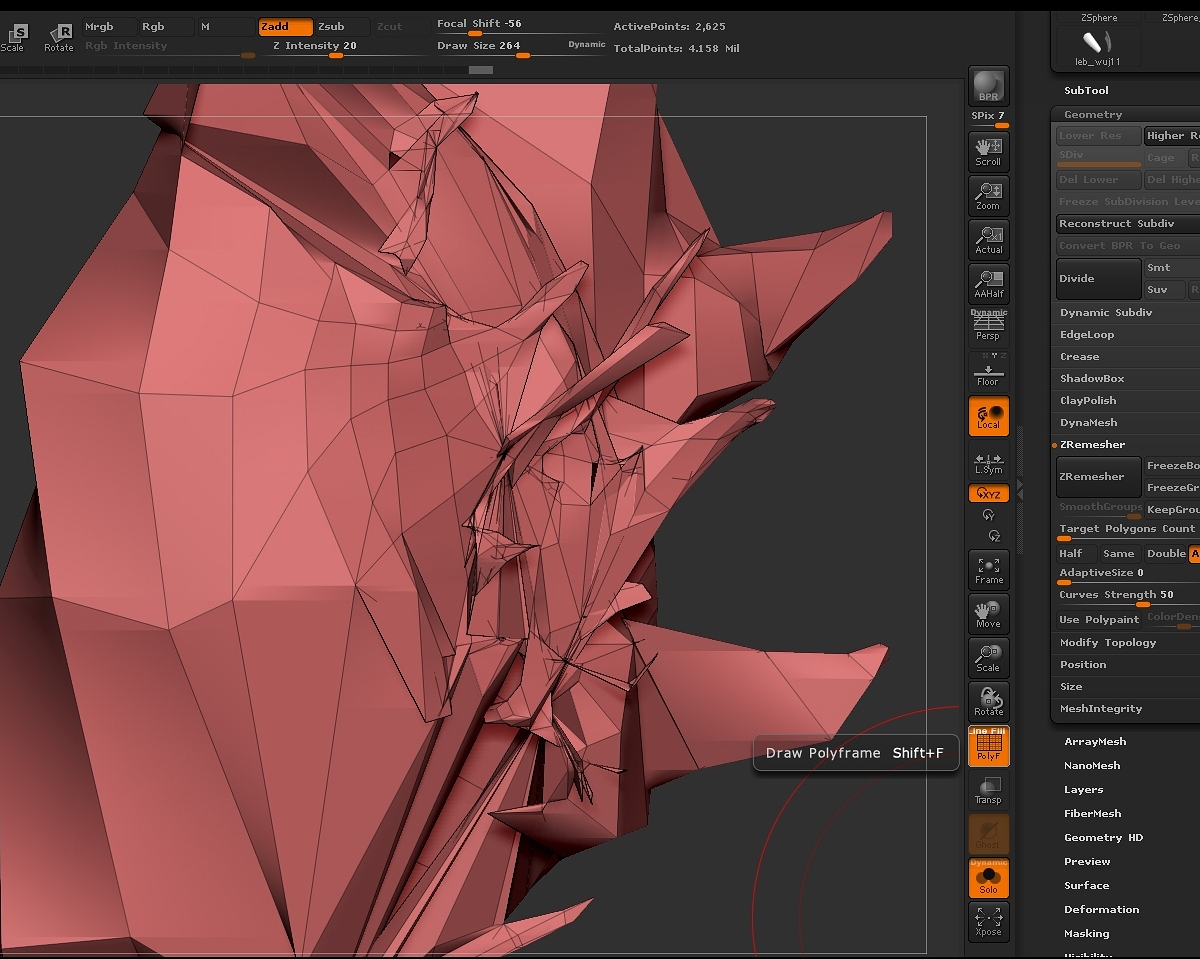Enable Transp transparency mode
Image resolution: width=1200 pixels, height=959 pixels.
(989, 789)
